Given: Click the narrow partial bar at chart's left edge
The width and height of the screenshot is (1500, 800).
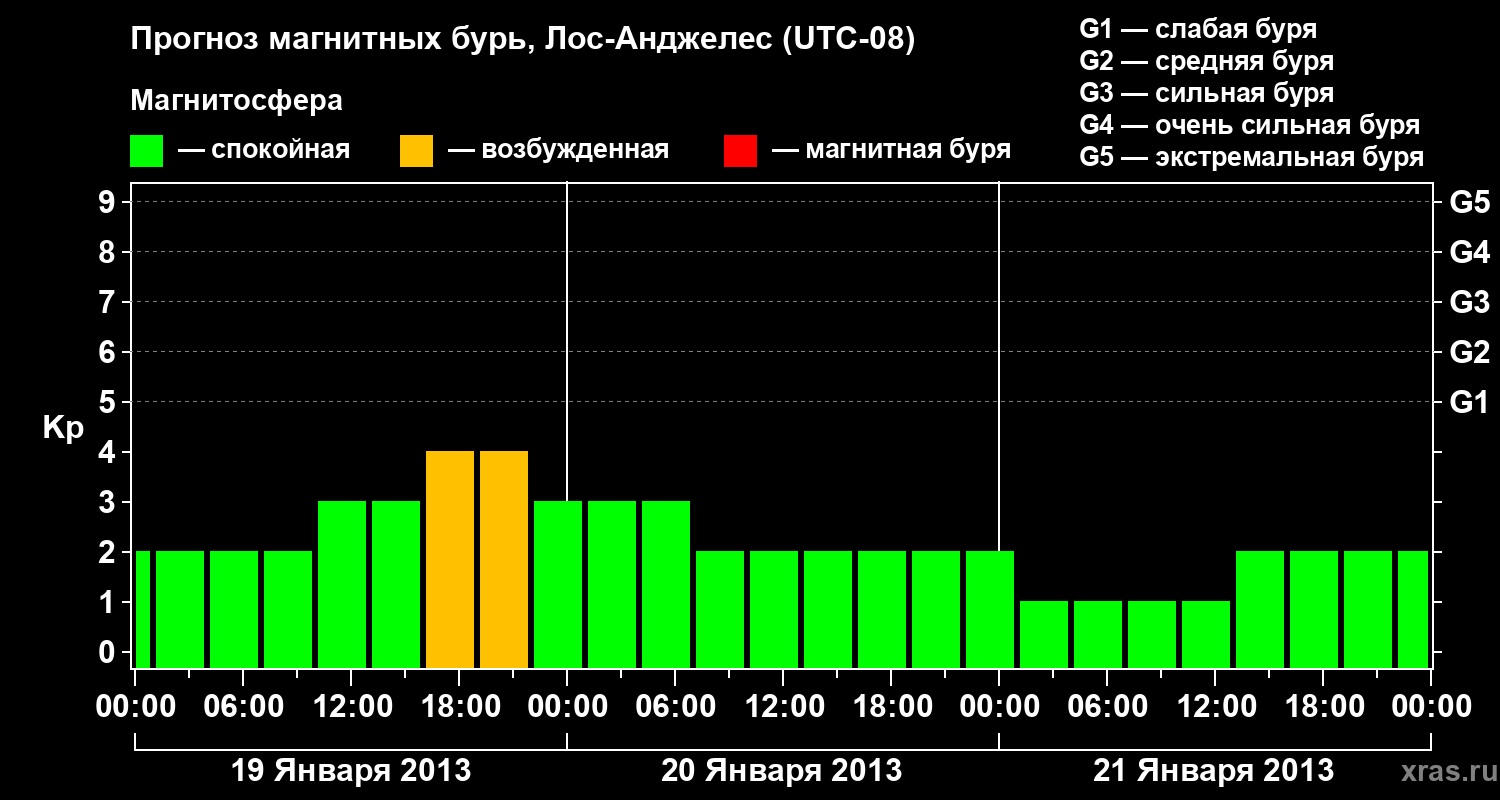Looking at the screenshot, I should (x=142, y=609).
